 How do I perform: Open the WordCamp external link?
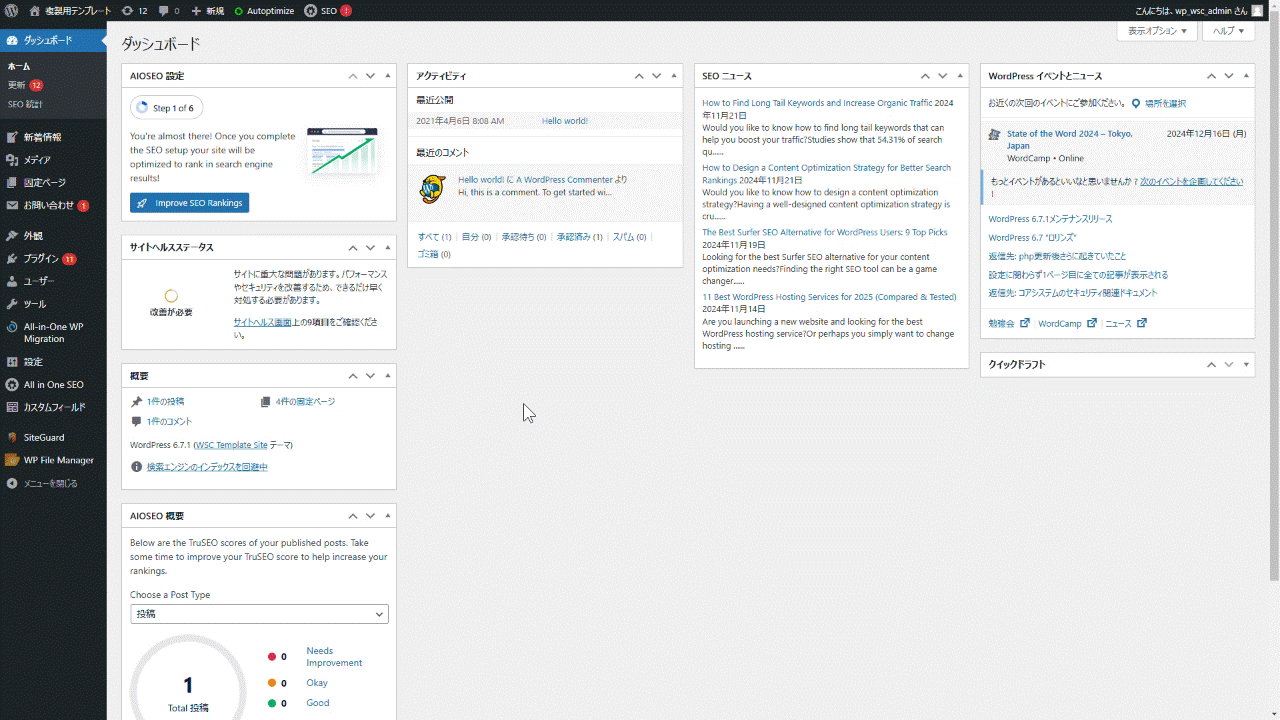click(x=1067, y=323)
